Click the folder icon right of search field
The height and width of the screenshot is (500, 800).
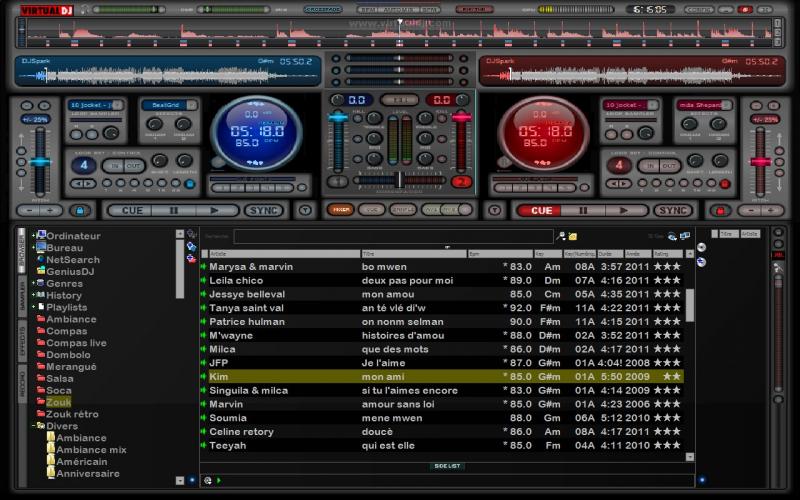click(x=572, y=236)
